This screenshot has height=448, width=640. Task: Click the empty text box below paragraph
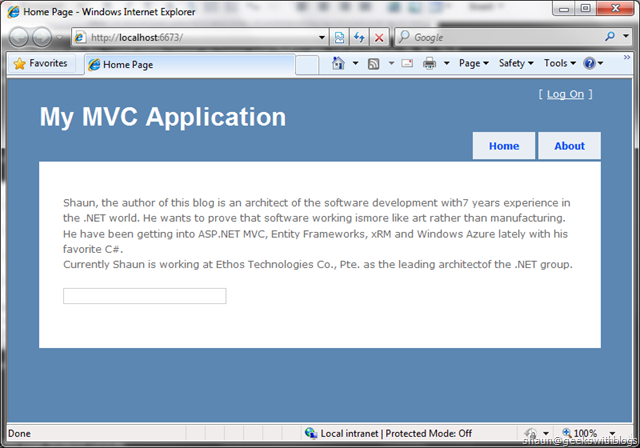(x=144, y=296)
